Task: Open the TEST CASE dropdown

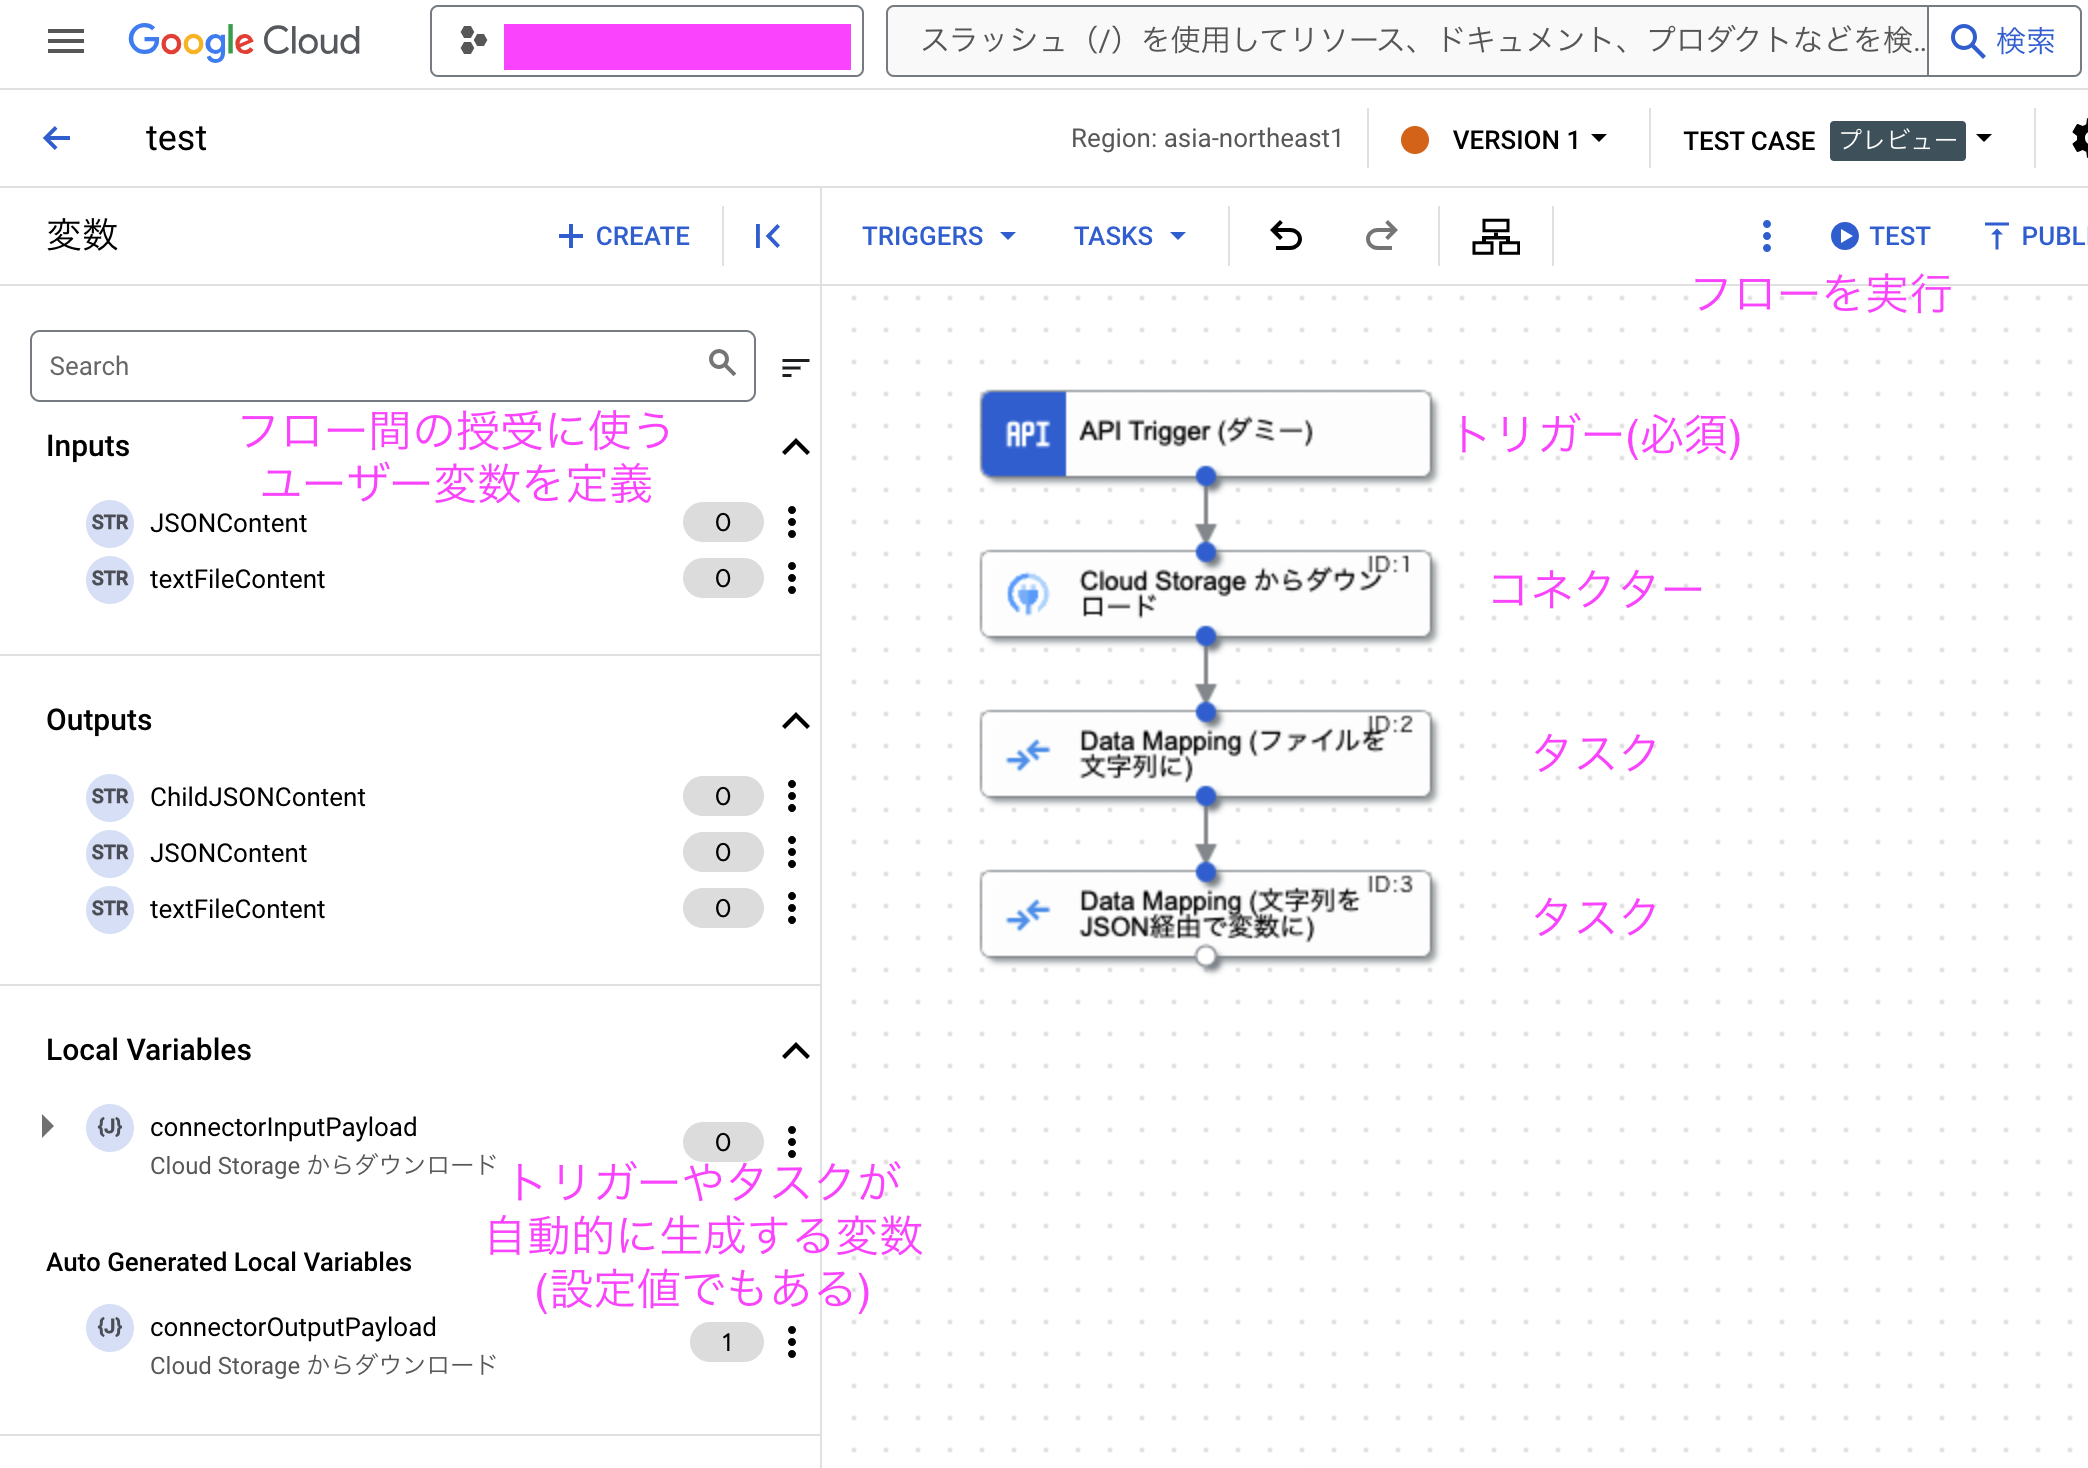Action: [x=1984, y=140]
